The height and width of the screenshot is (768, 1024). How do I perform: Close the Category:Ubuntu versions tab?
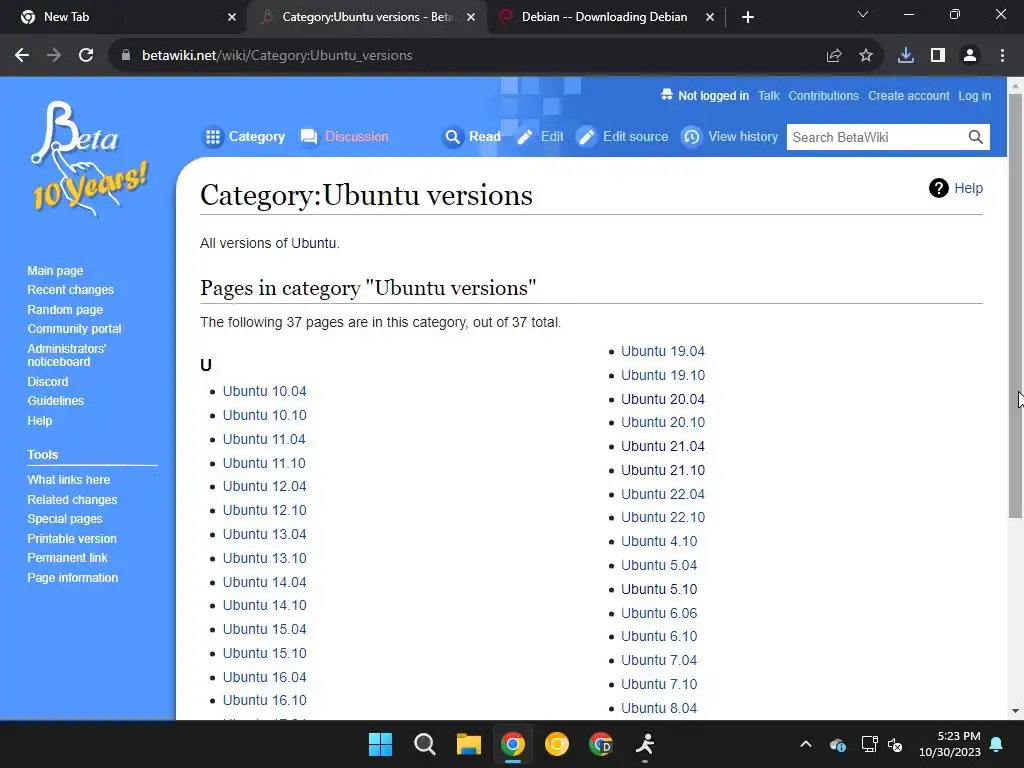point(471,18)
